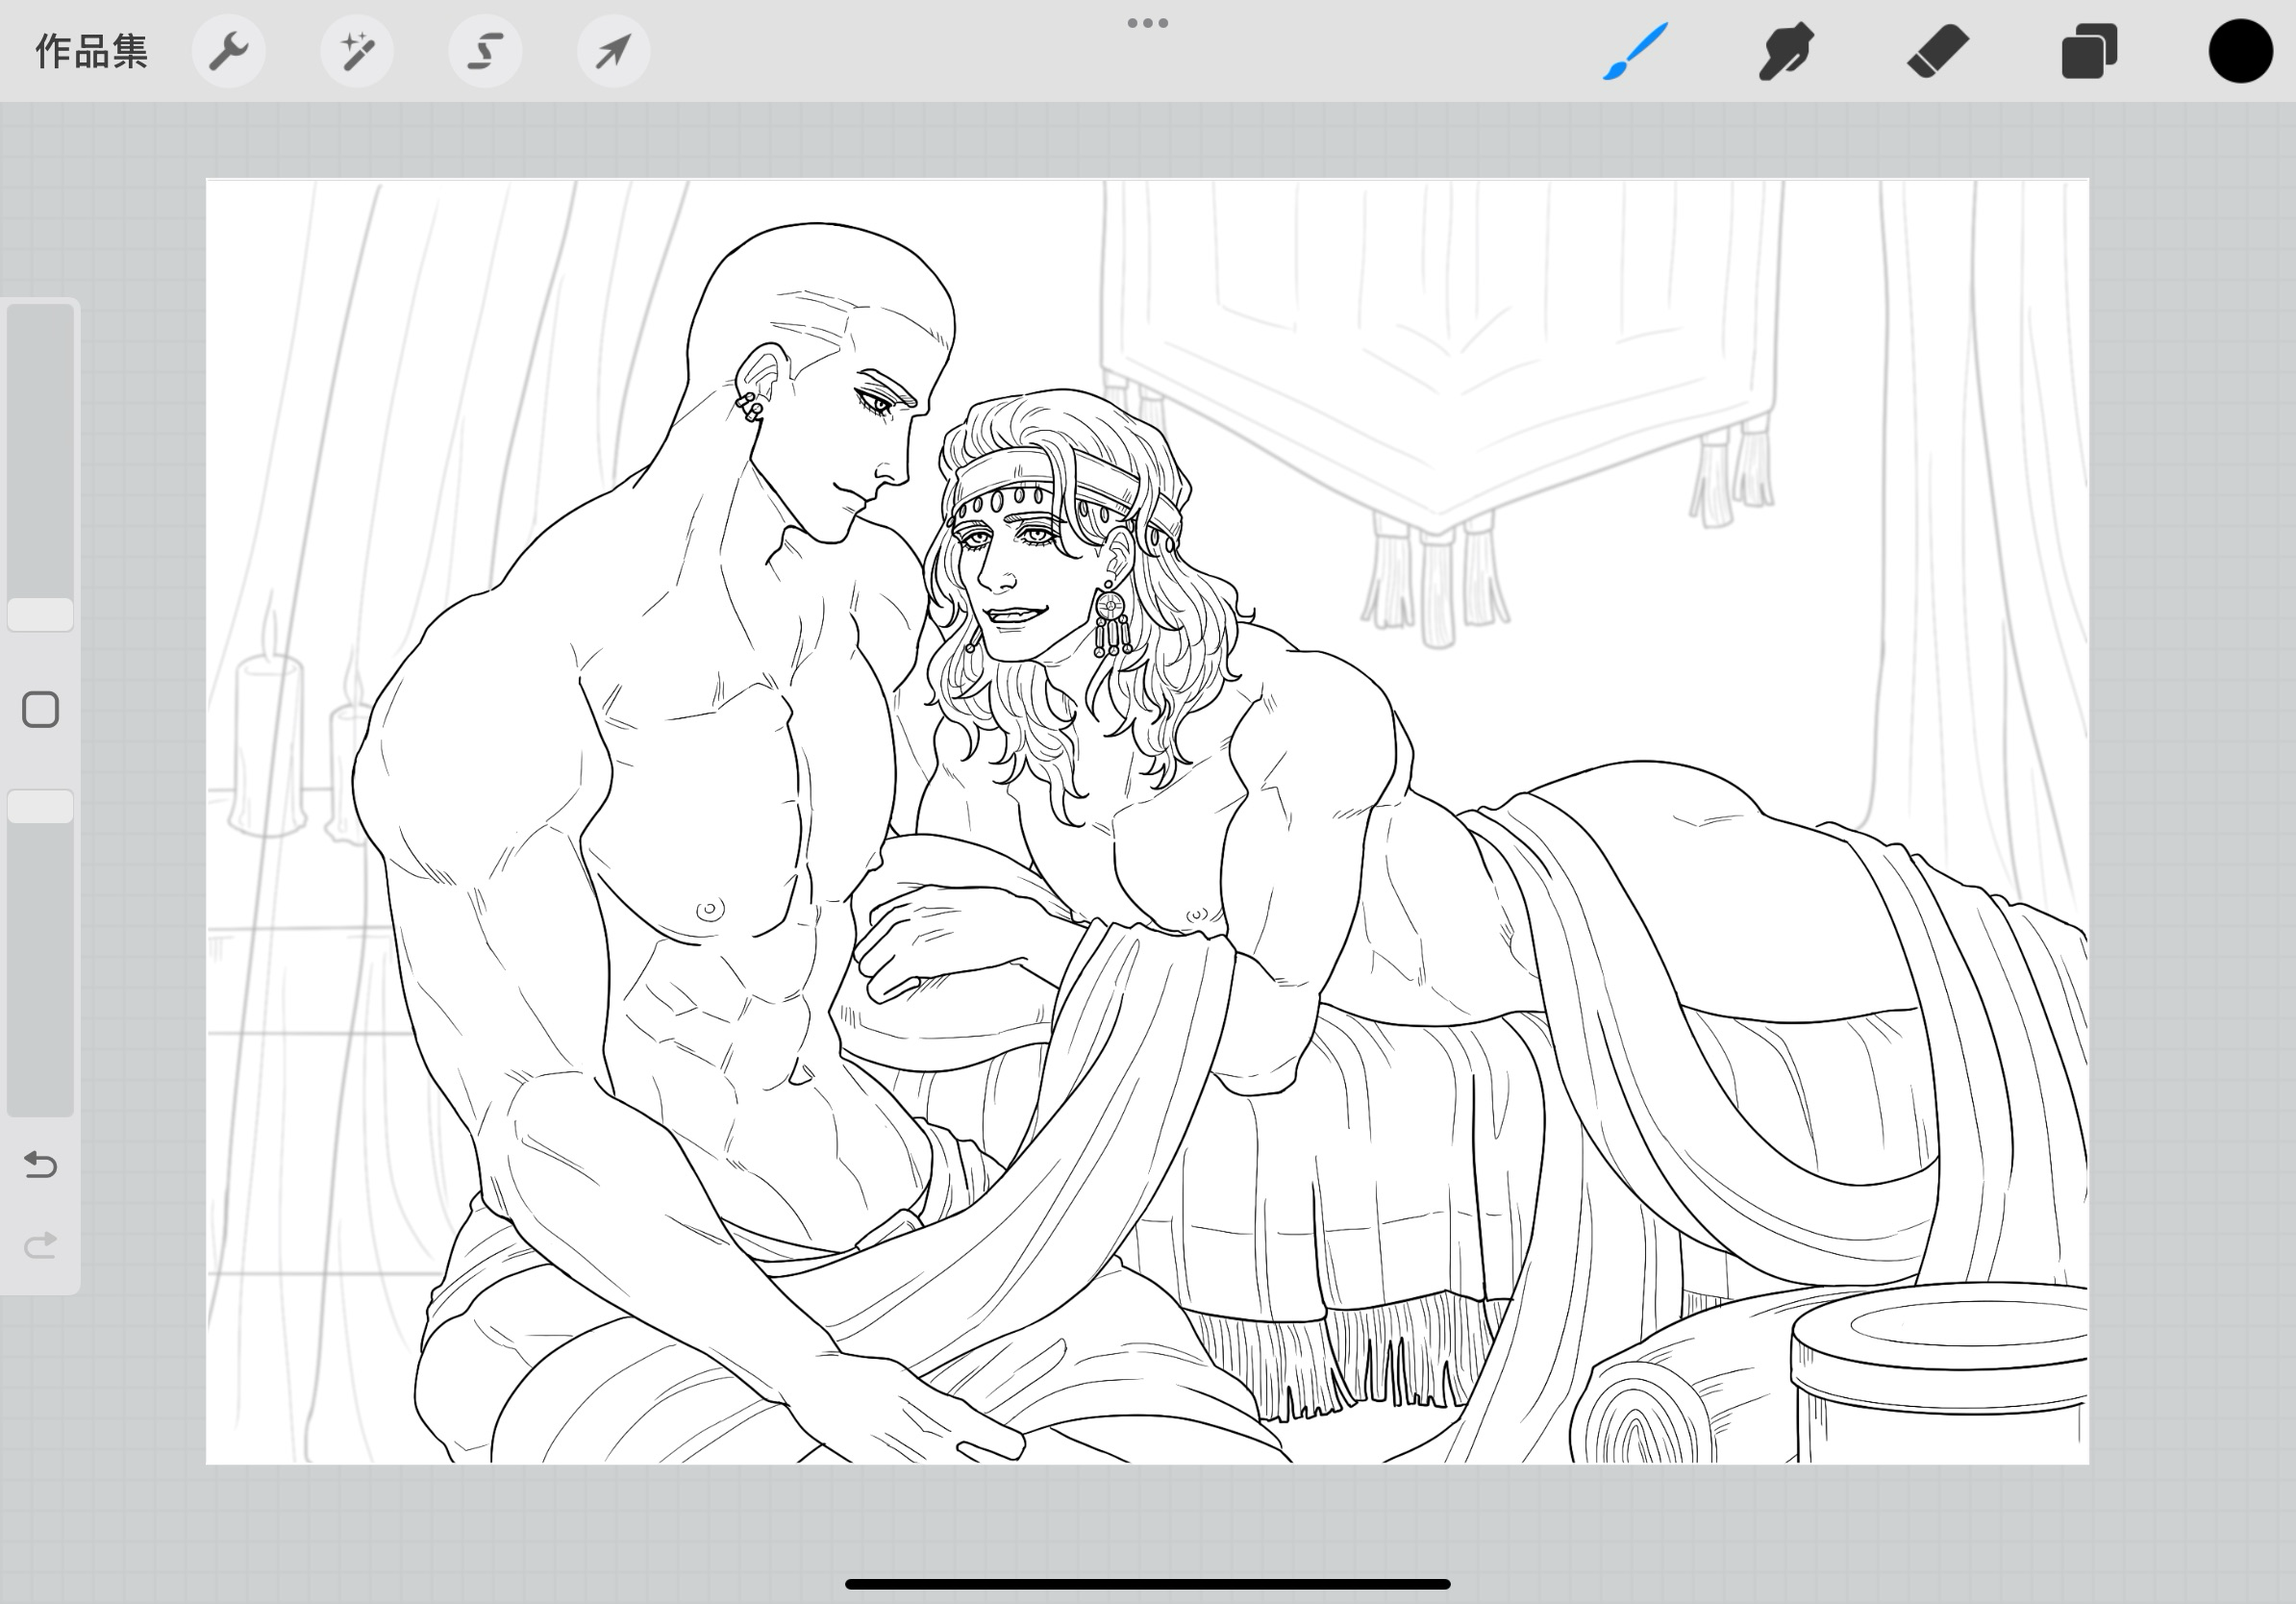Tap the square Modify button in sidebar
Screen dimensions: 2296x1604
point(41,710)
